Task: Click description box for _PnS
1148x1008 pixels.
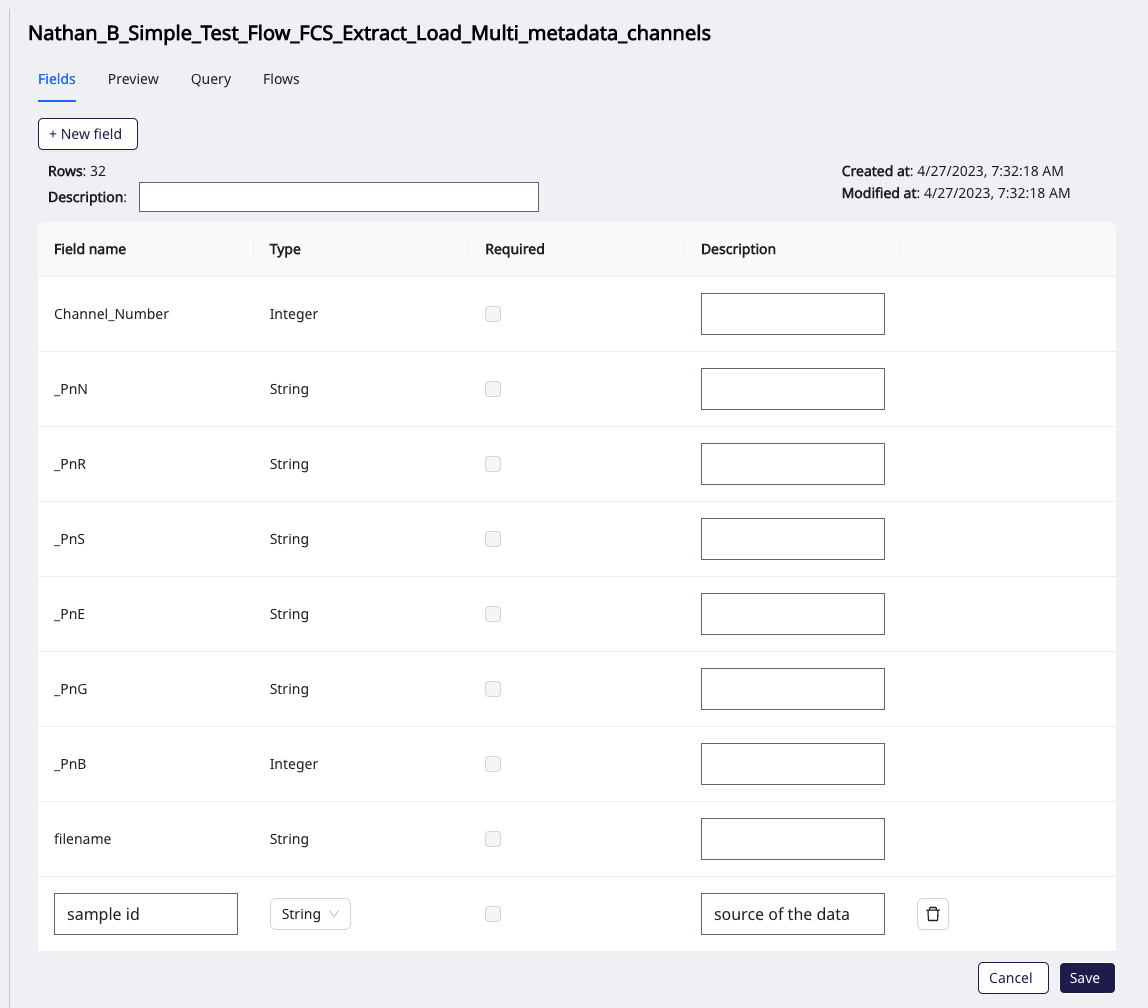Action: 793,539
